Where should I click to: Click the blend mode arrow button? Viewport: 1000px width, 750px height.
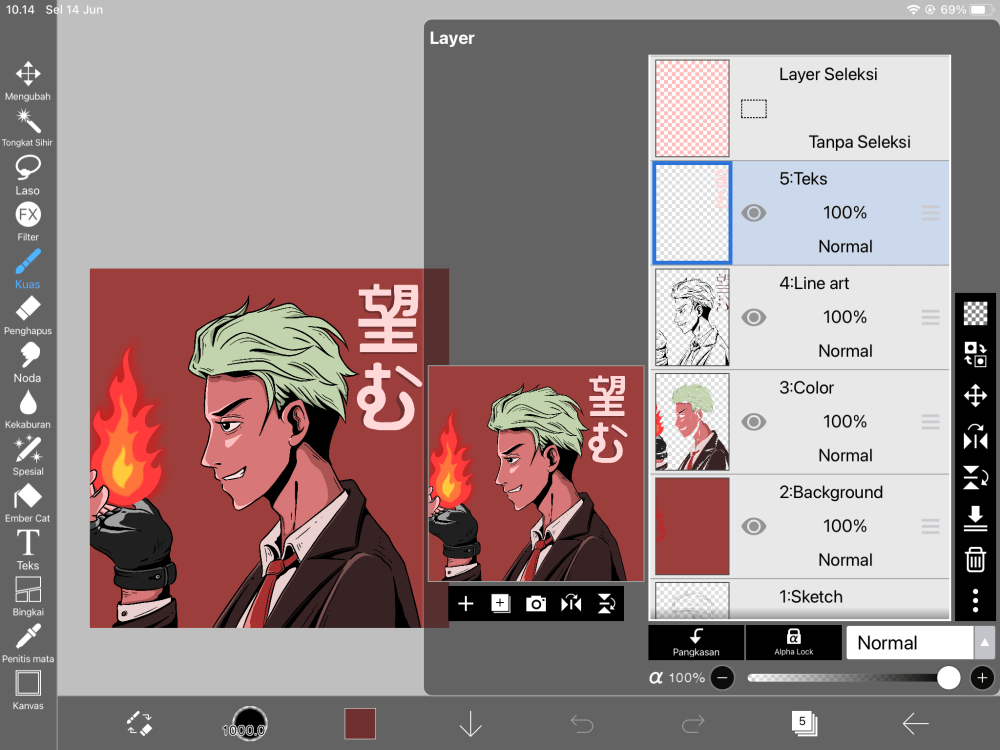point(984,642)
